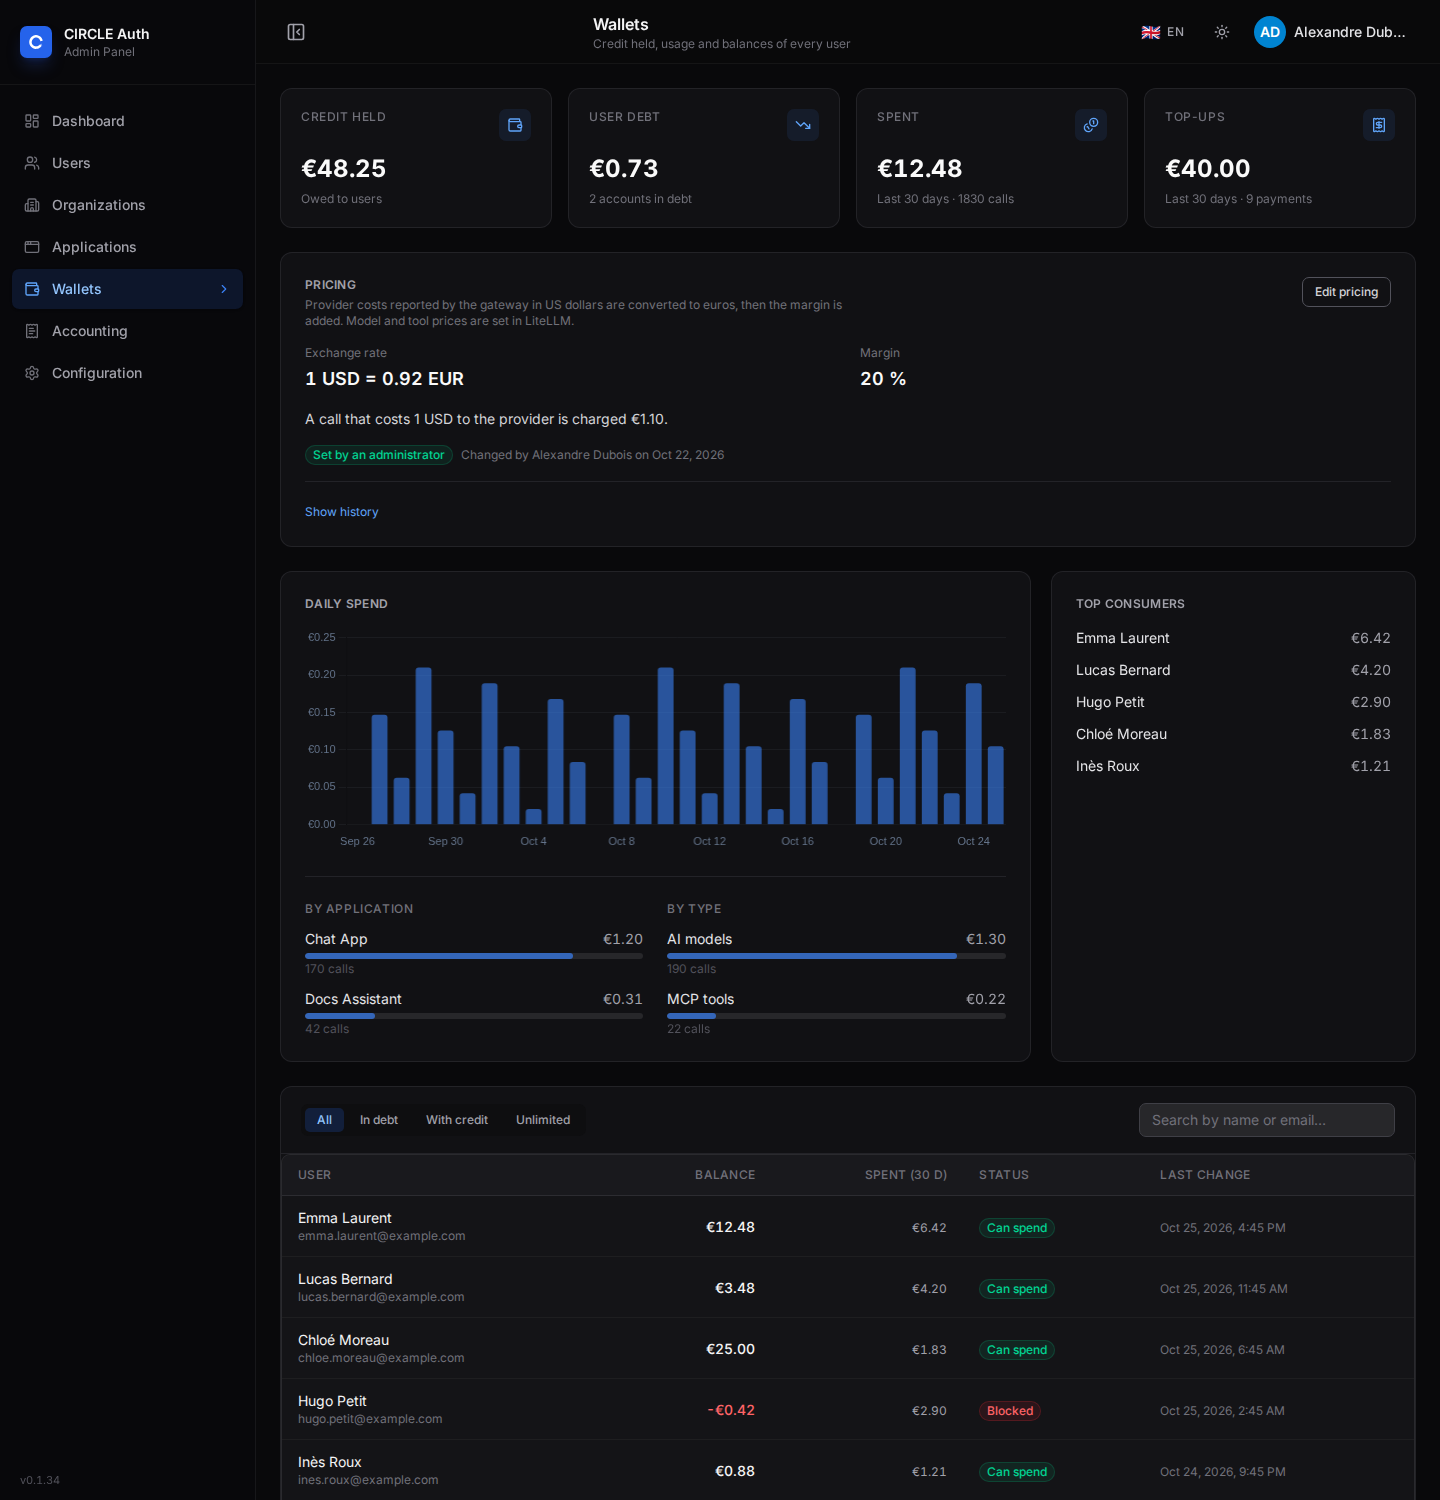The height and width of the screenshot is (1500, 1440).
Task: Open Emma Laurent's wallet row
Action: point(848,1227)
